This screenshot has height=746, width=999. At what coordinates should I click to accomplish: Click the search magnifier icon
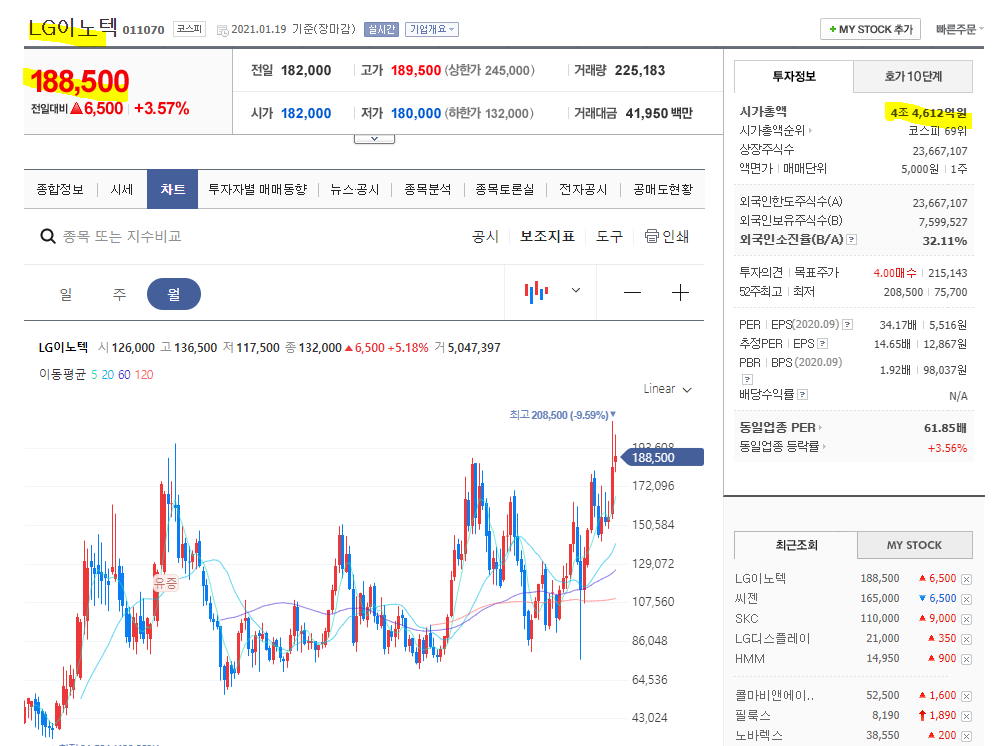tap(48, 236)
